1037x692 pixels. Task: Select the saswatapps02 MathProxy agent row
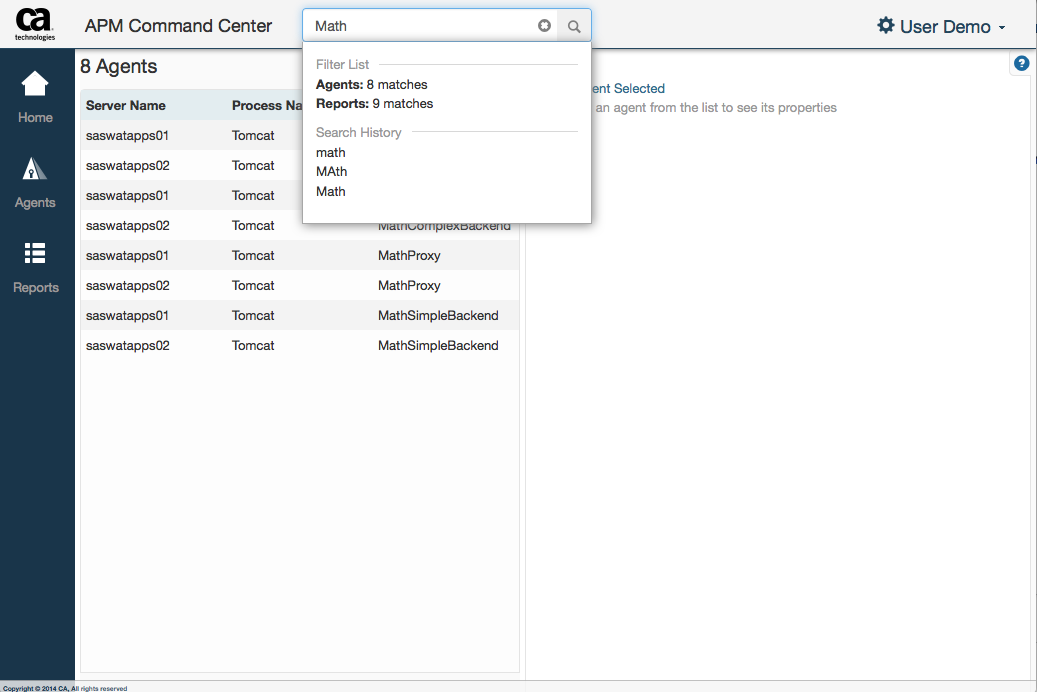(300, 285)
